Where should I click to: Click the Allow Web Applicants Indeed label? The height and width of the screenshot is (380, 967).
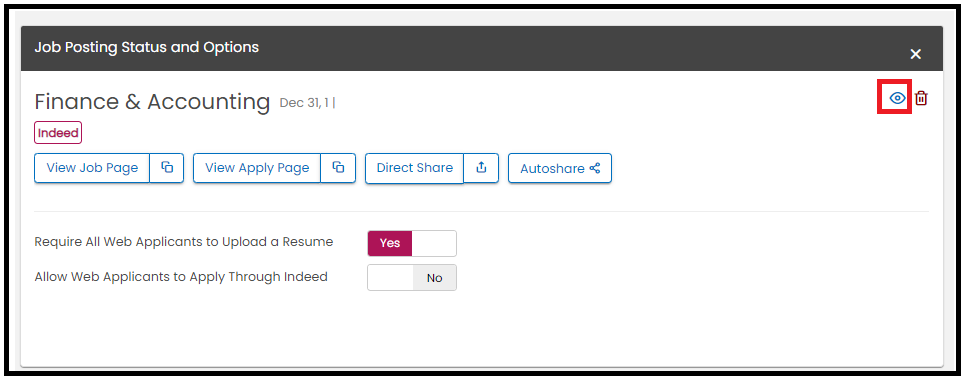coord(181,277)
